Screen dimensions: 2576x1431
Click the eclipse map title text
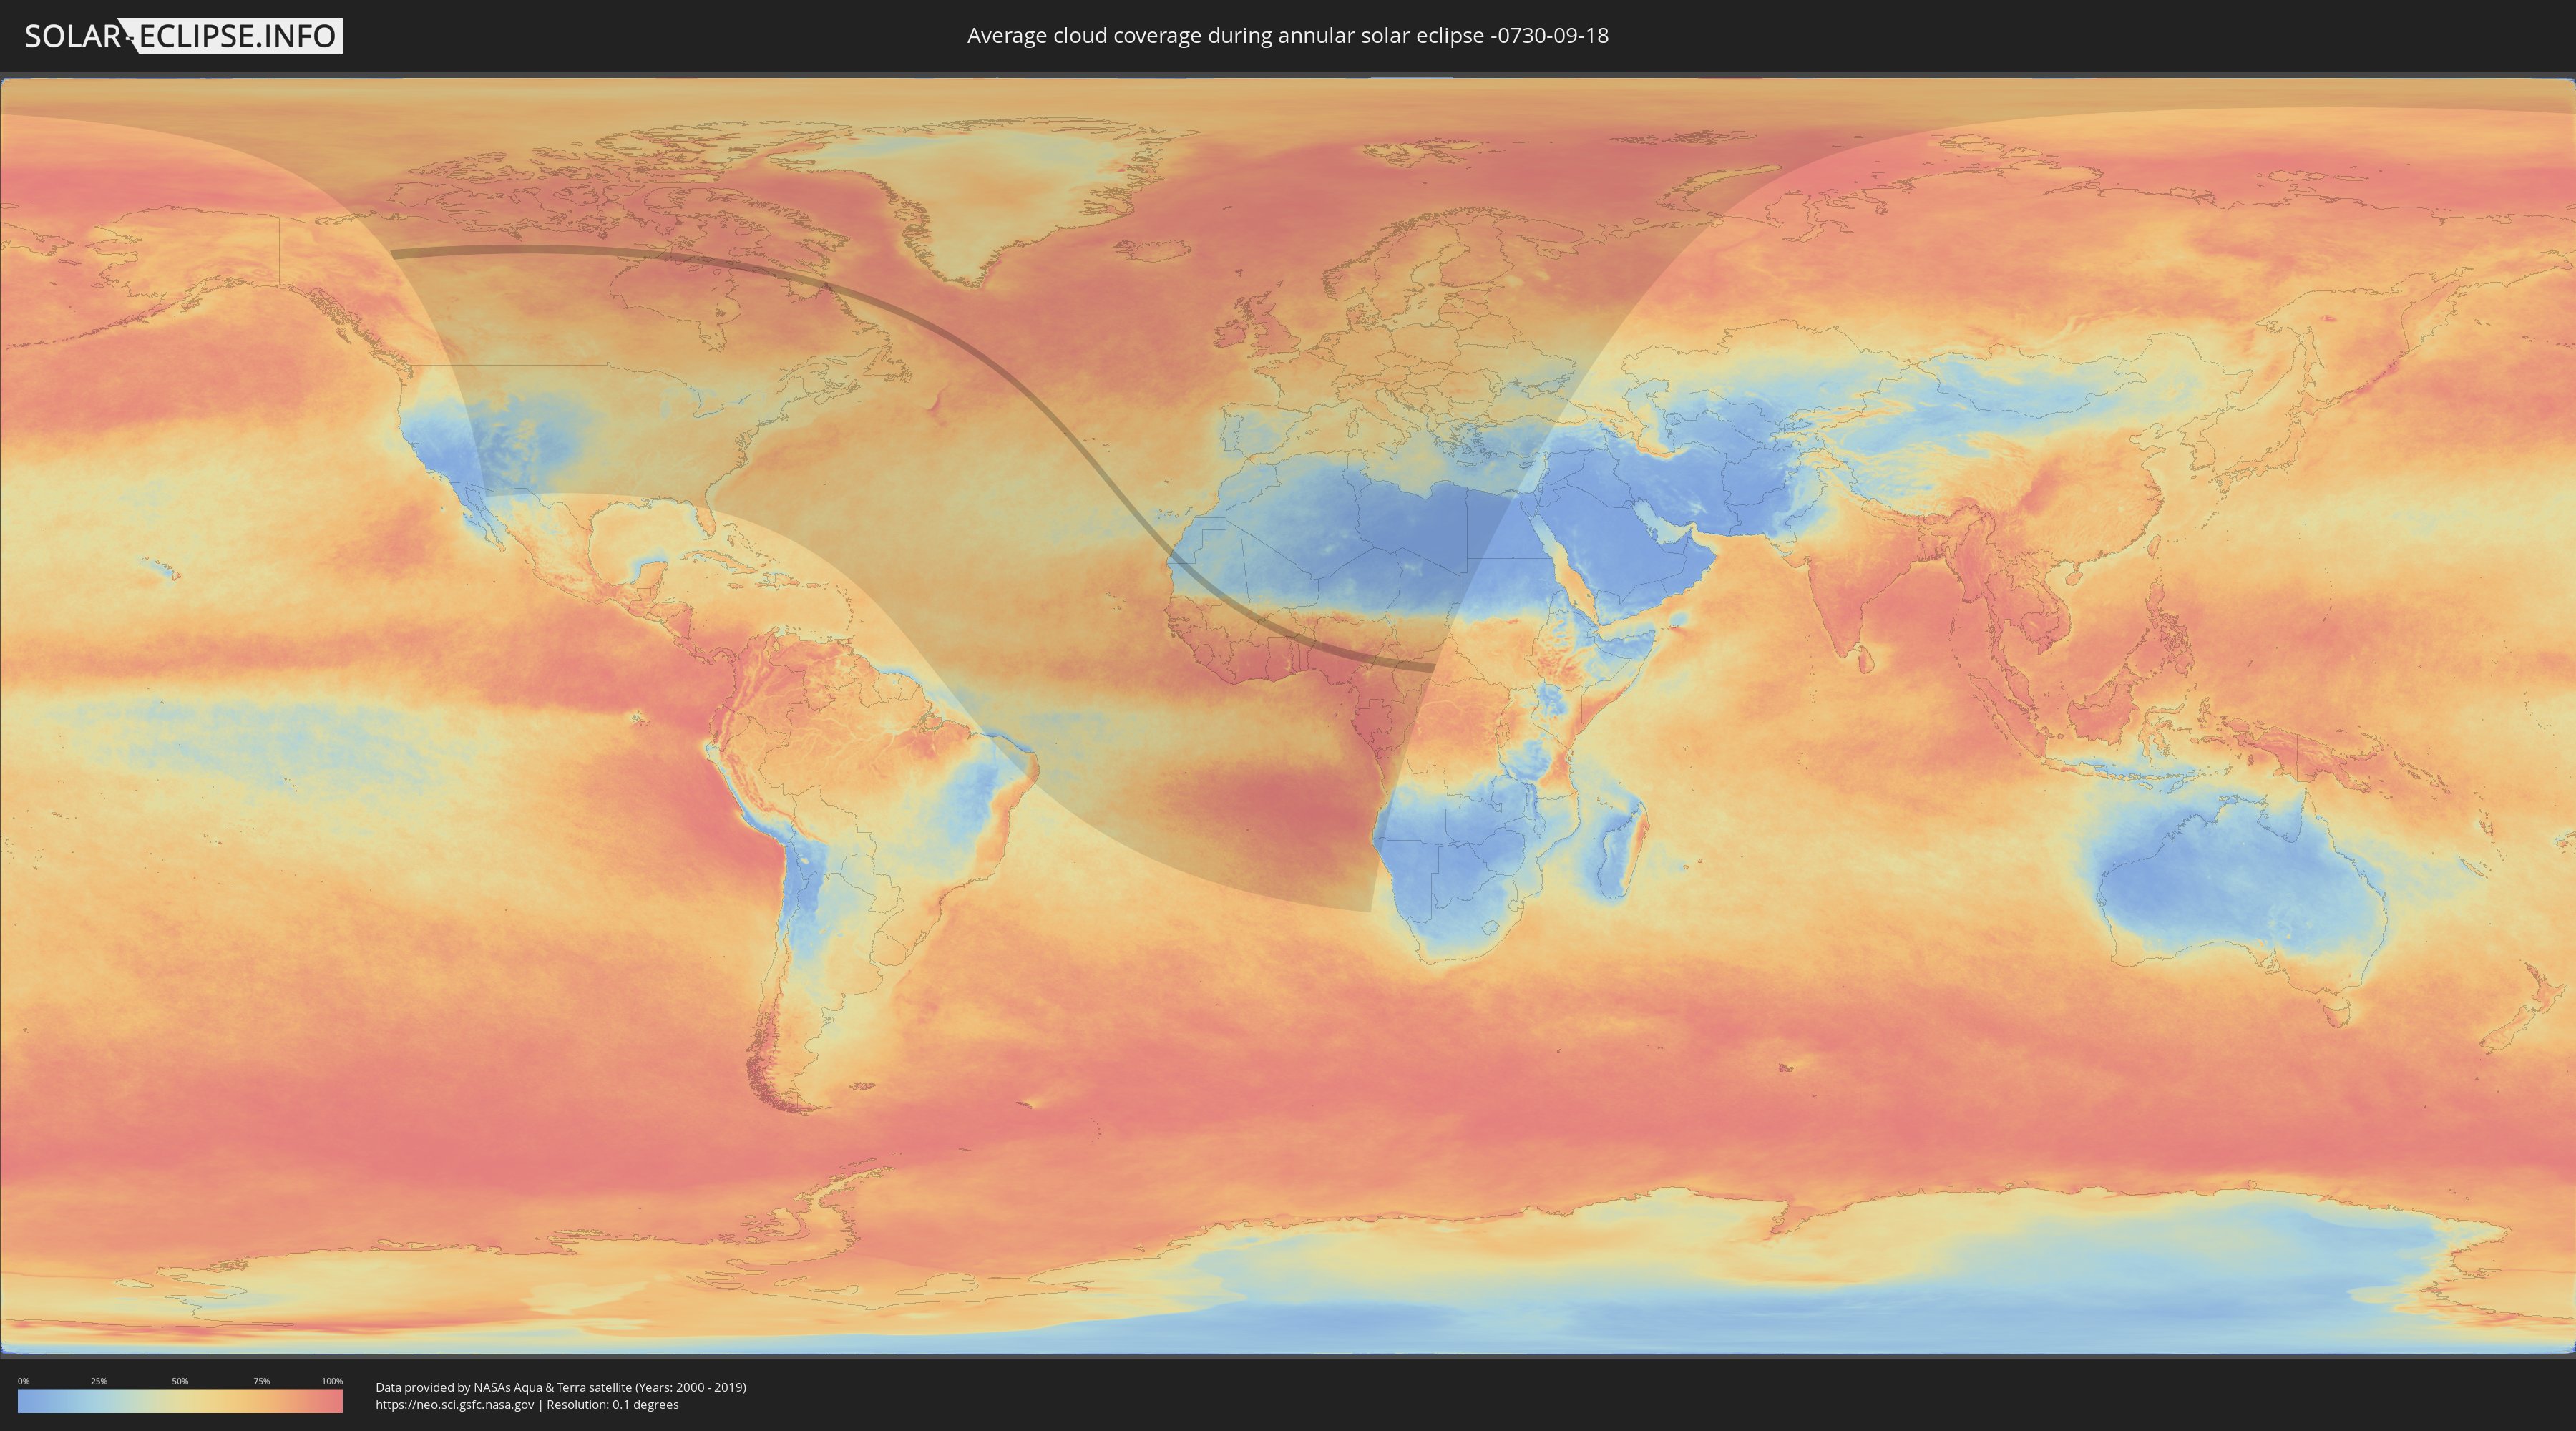tap(1287, 36)
